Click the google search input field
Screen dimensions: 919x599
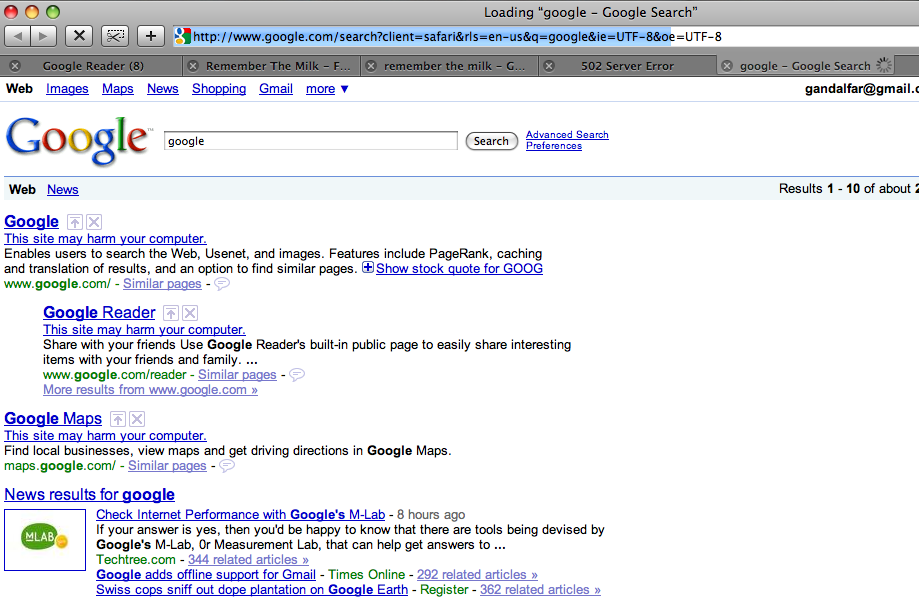click(x=311, y=141)
